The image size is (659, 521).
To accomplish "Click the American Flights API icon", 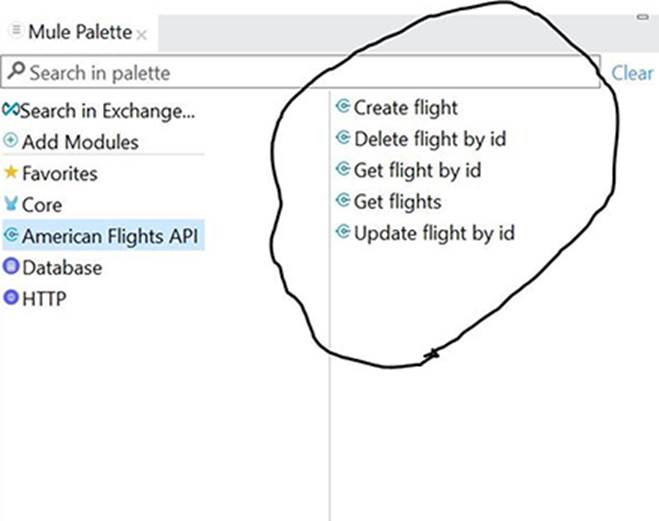I will click(11, 236).
